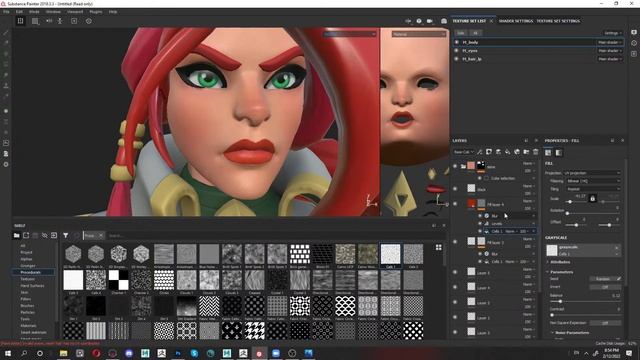Toggle visibility of H_body texture set

tap(456, 42)
